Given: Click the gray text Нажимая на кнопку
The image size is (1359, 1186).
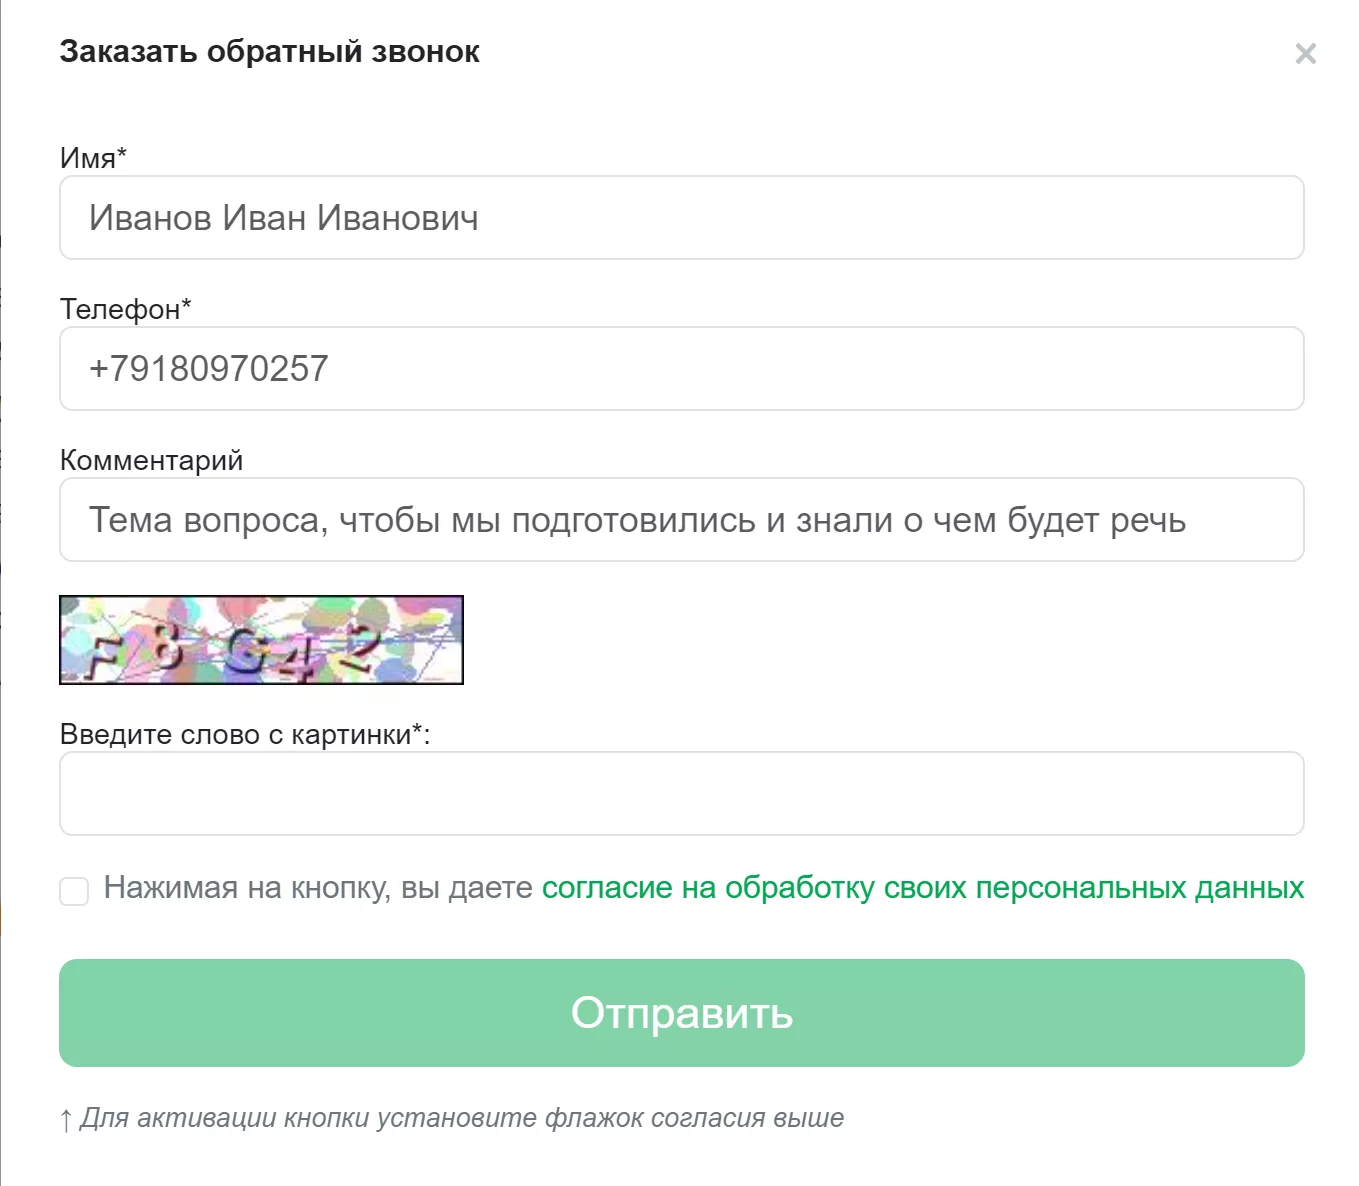Looking at the screenshot, I should point(318,888).
